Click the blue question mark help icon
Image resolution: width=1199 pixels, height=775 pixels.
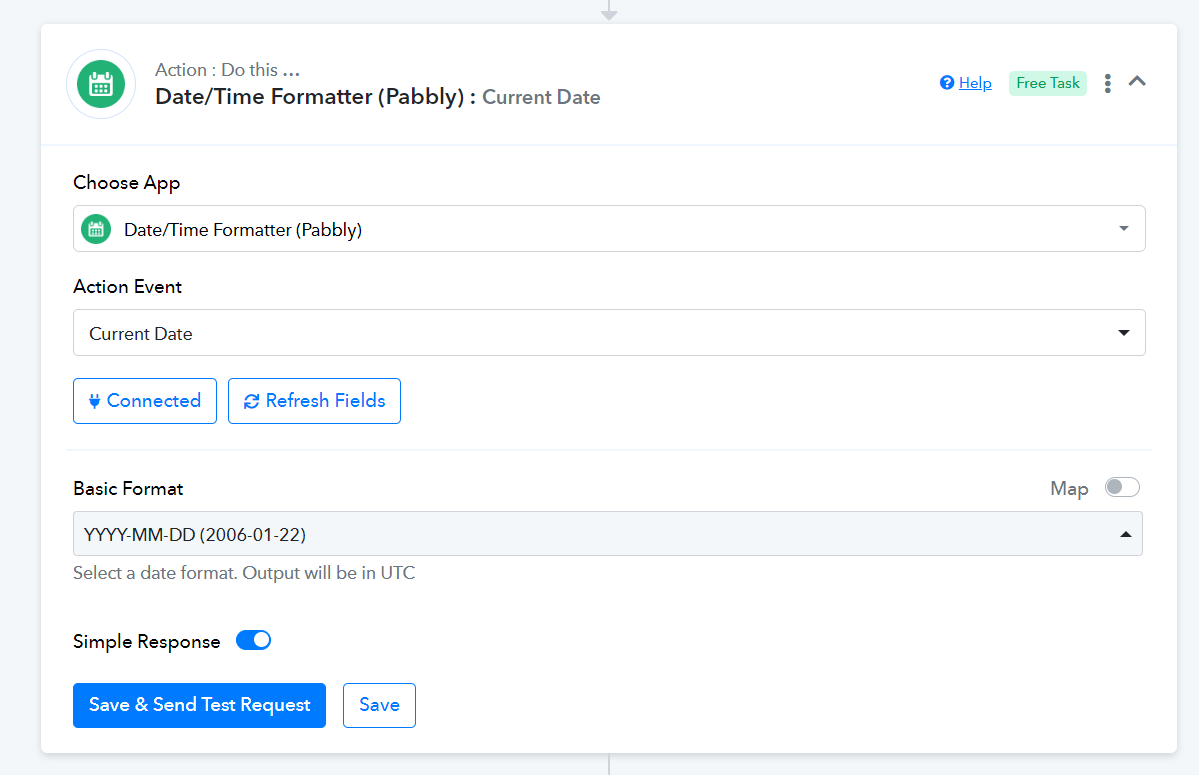tap(947, 83)
